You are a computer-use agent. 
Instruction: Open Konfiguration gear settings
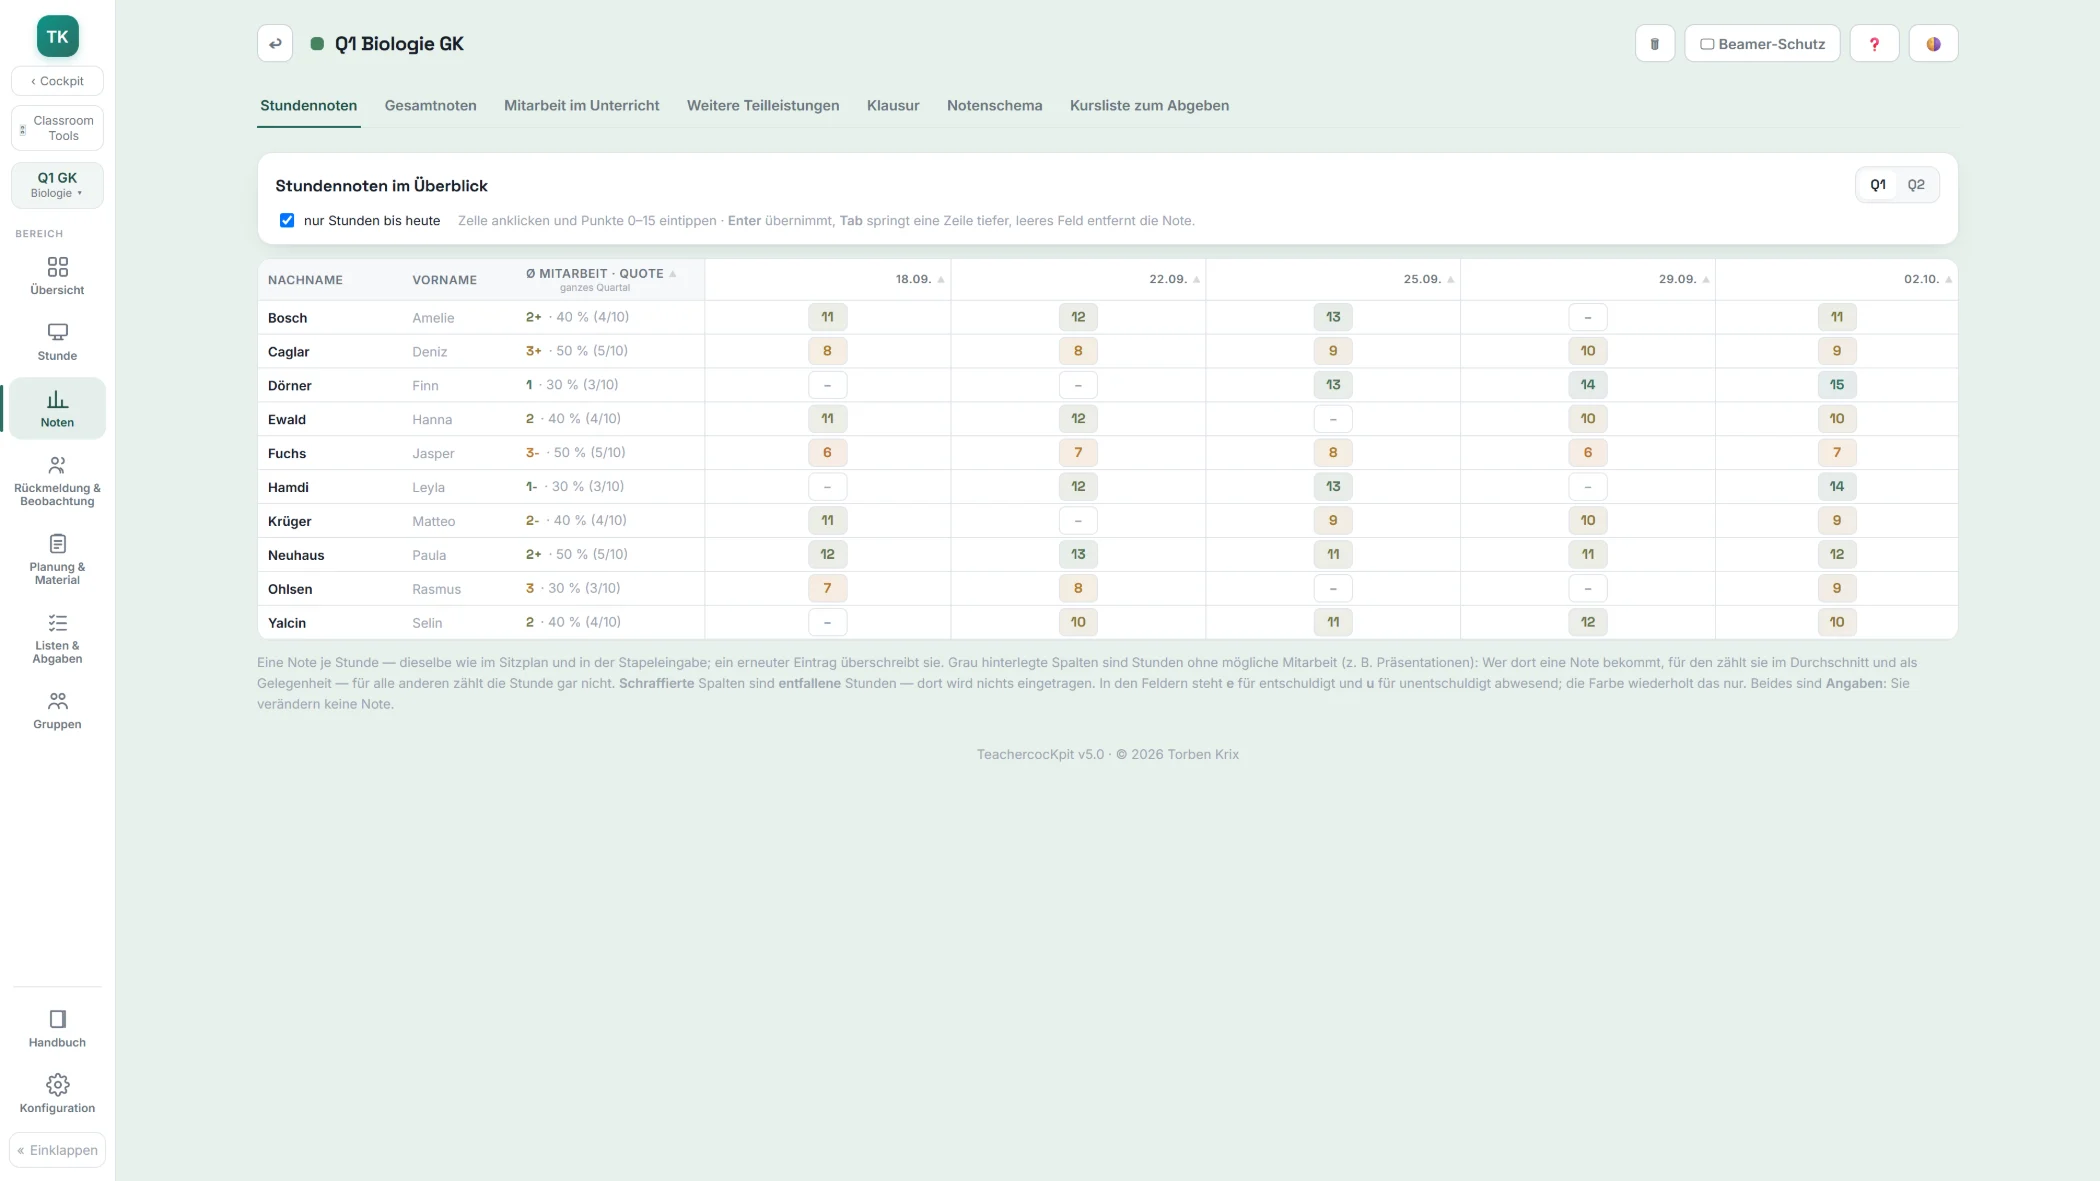(x=57, y=1094)
